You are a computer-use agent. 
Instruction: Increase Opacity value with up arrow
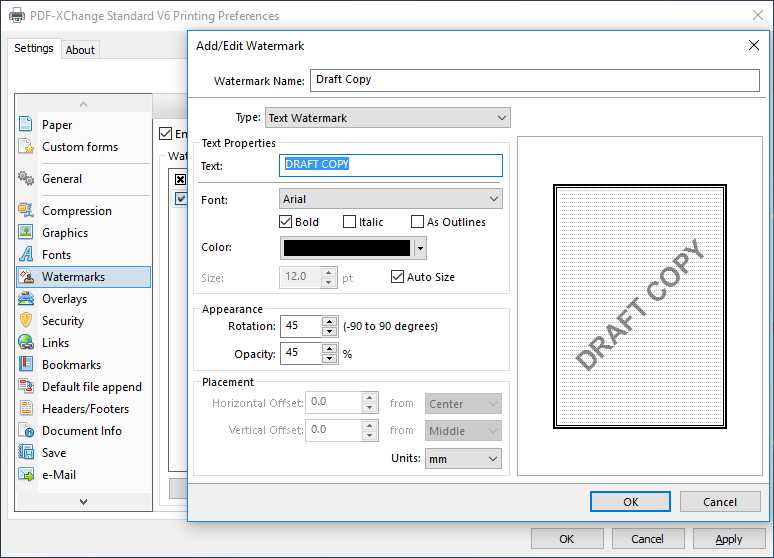[329, 349]
